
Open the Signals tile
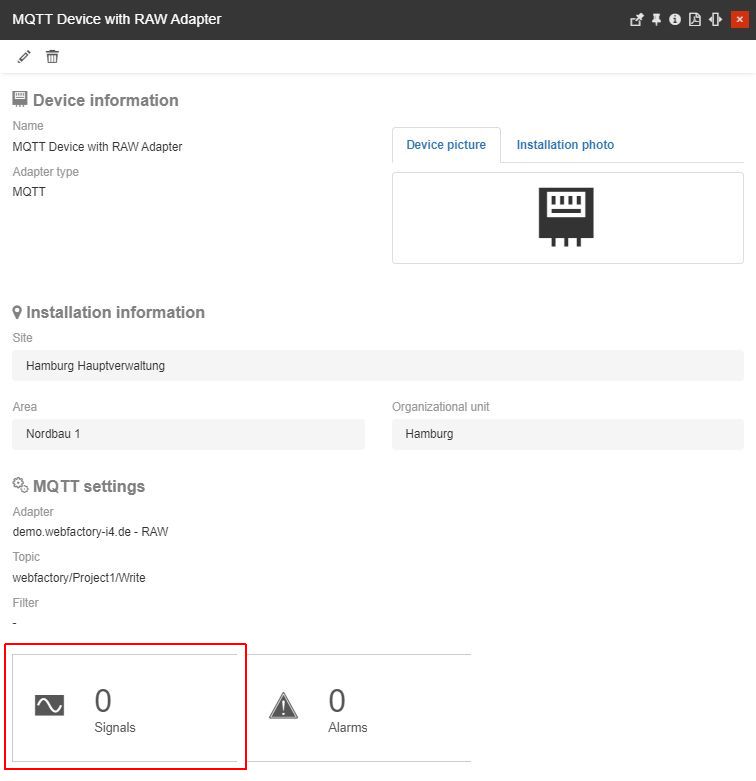(125, 707)
